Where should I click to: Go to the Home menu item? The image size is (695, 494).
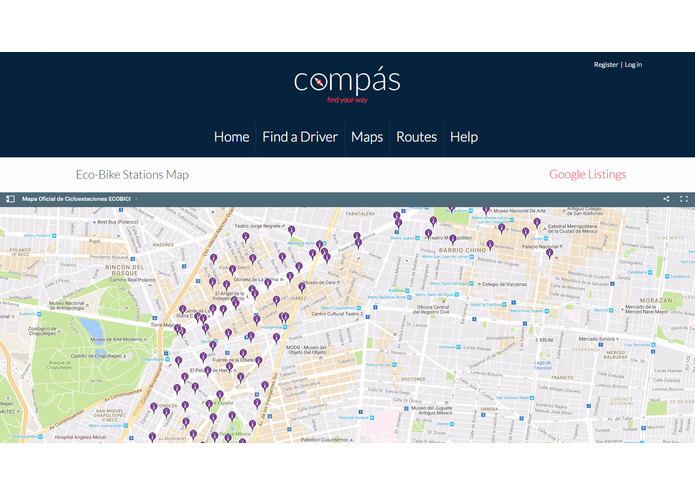pos(231,137)
